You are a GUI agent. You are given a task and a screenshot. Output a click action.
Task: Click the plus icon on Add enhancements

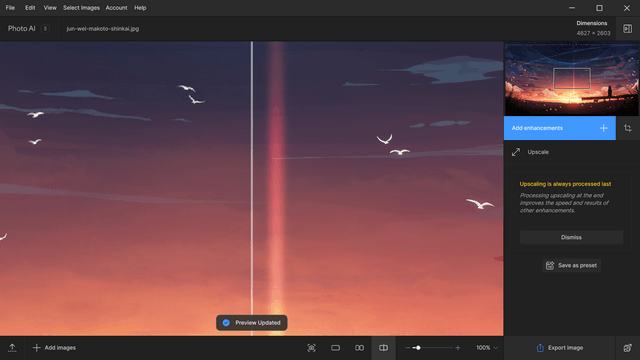[x=603, y=128]
